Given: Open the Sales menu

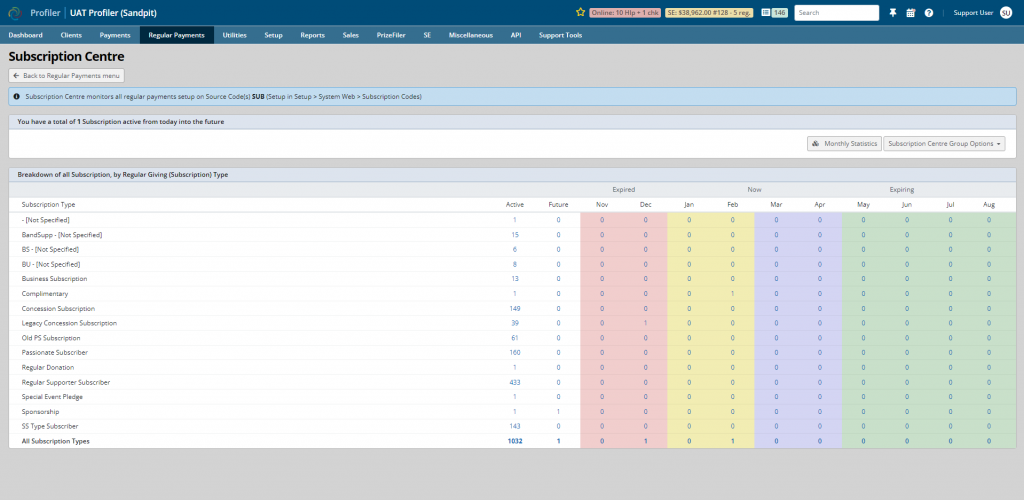Looking at the screenshot, I should pyautogui.click(x=351, y=35).
